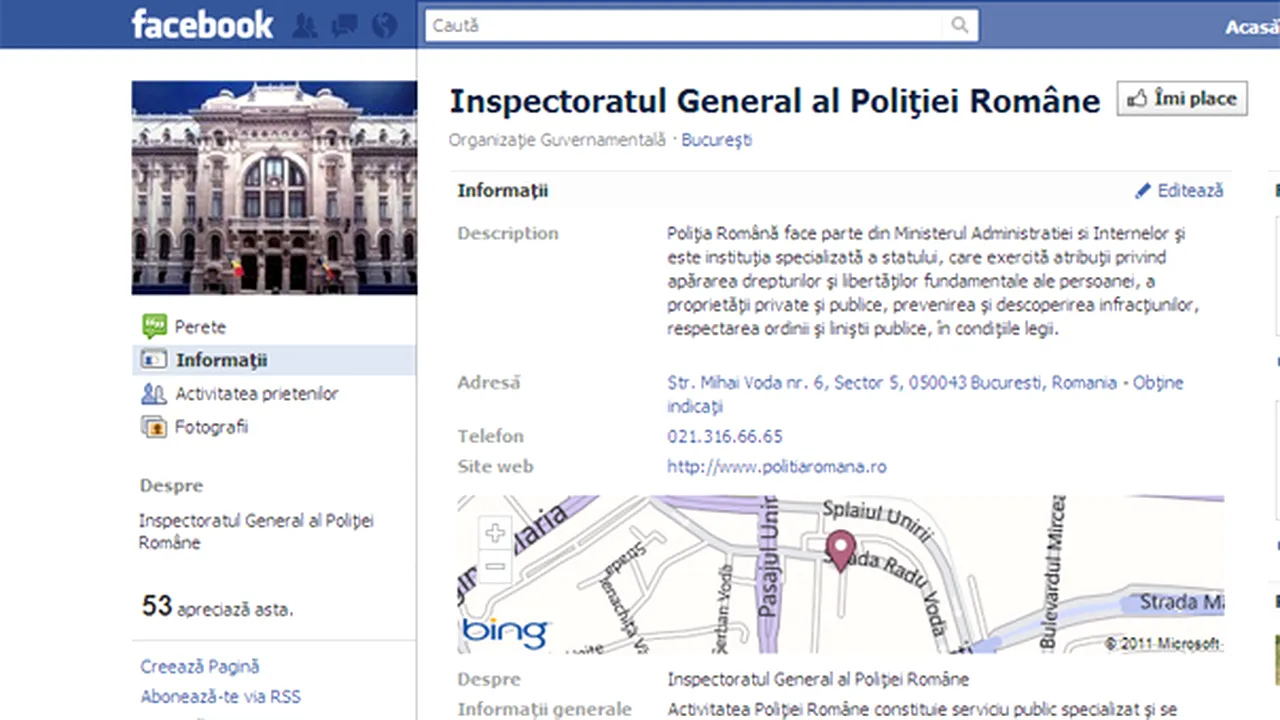Click the Bing logo on map
Viewport: 1280px width, 720px height.
tap(505, 632)
